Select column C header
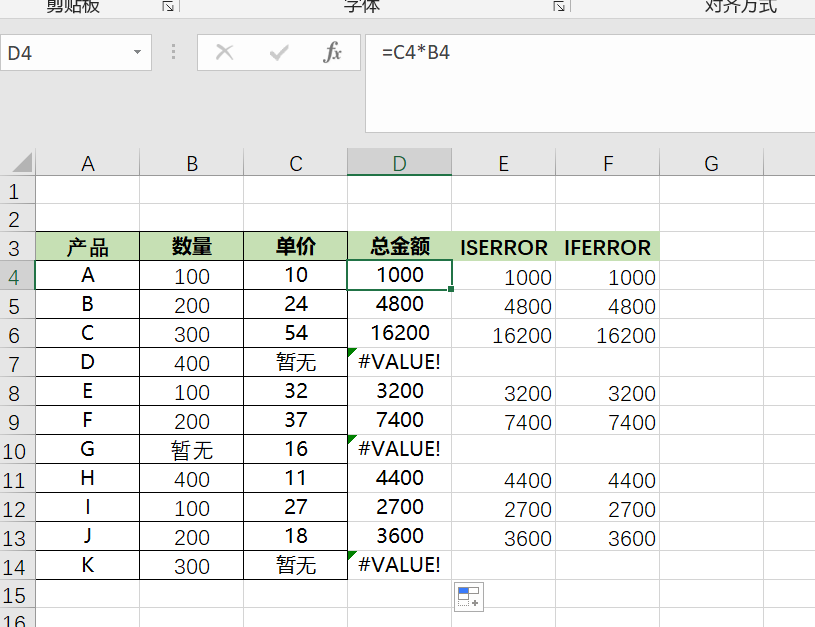The width and height of the screenshot is (815, 627). tap(296, 163)
